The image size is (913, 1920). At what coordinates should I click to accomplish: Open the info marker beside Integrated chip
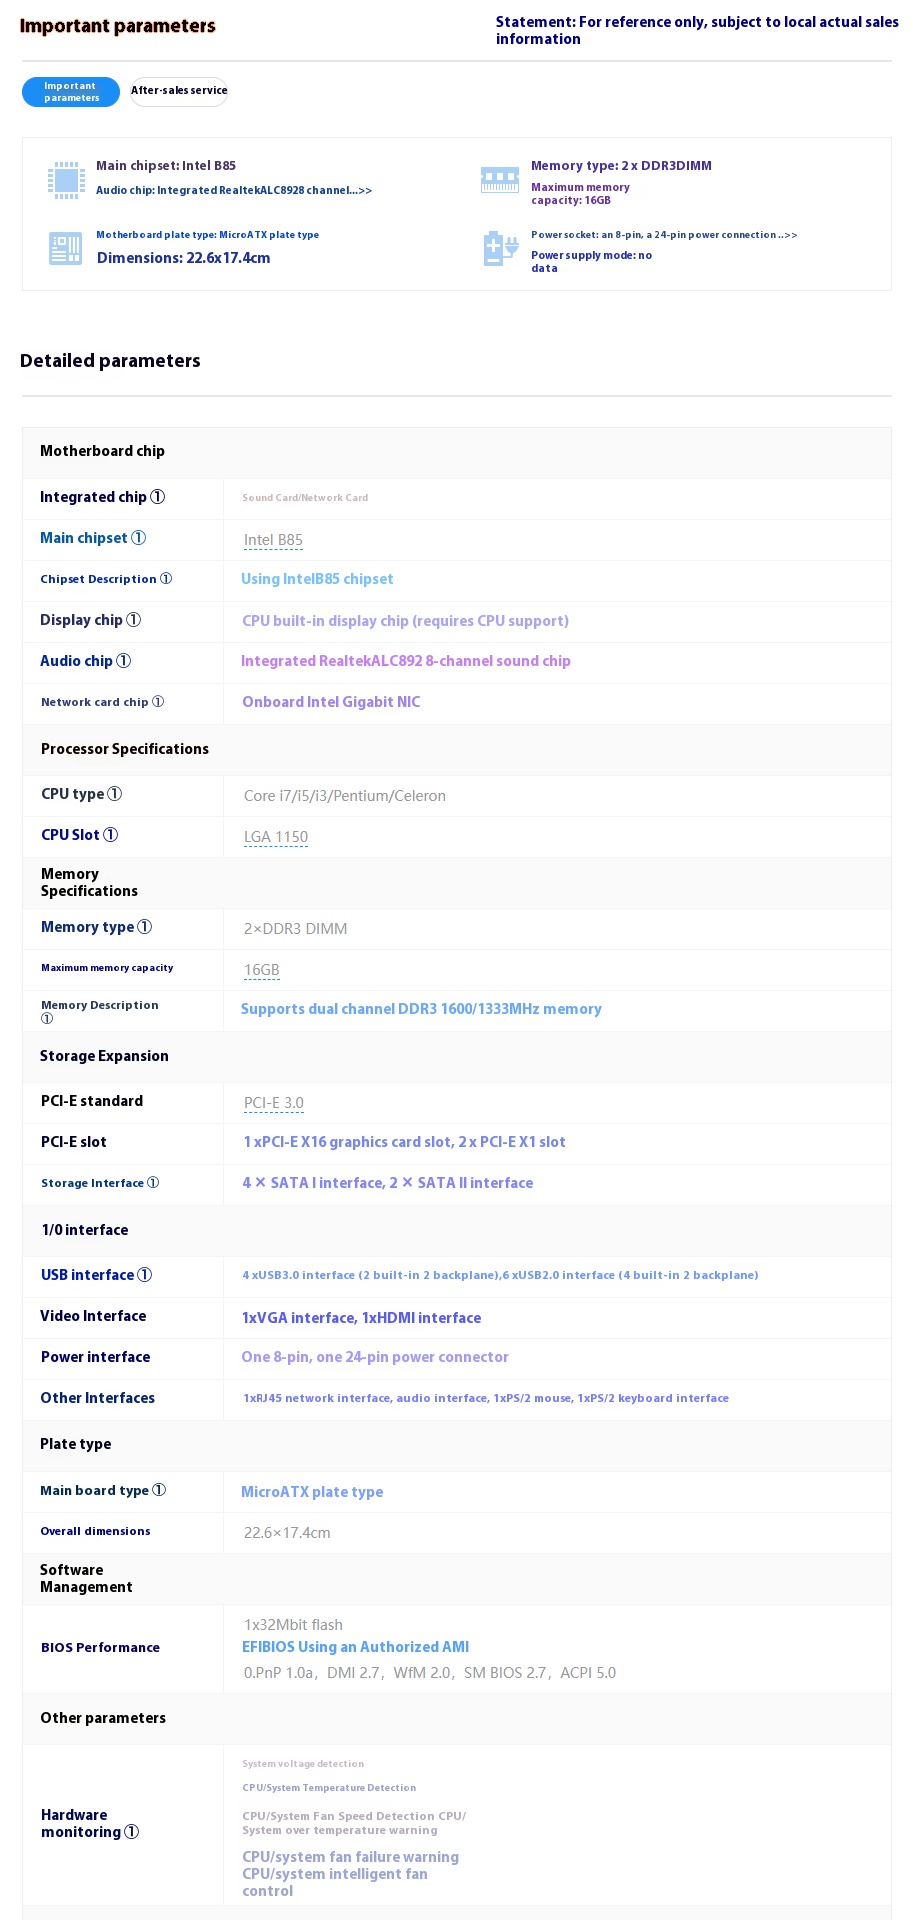pos(157,497)
